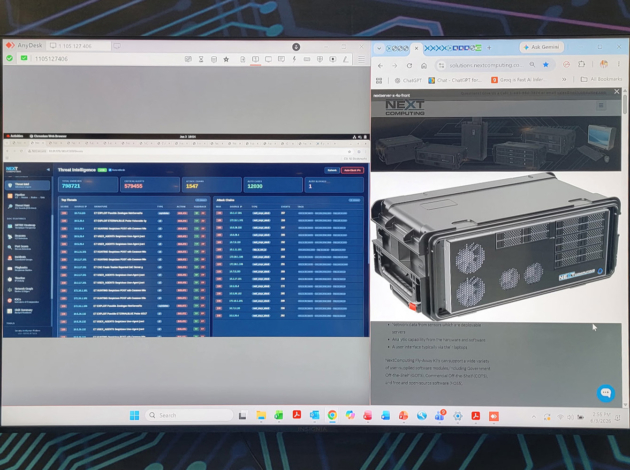This screenshot has width=630, height=470.
Task: Open the 'Chat - ChatGPT for...' bookmark
Action: pyautogui.click(x=455, y=80)
